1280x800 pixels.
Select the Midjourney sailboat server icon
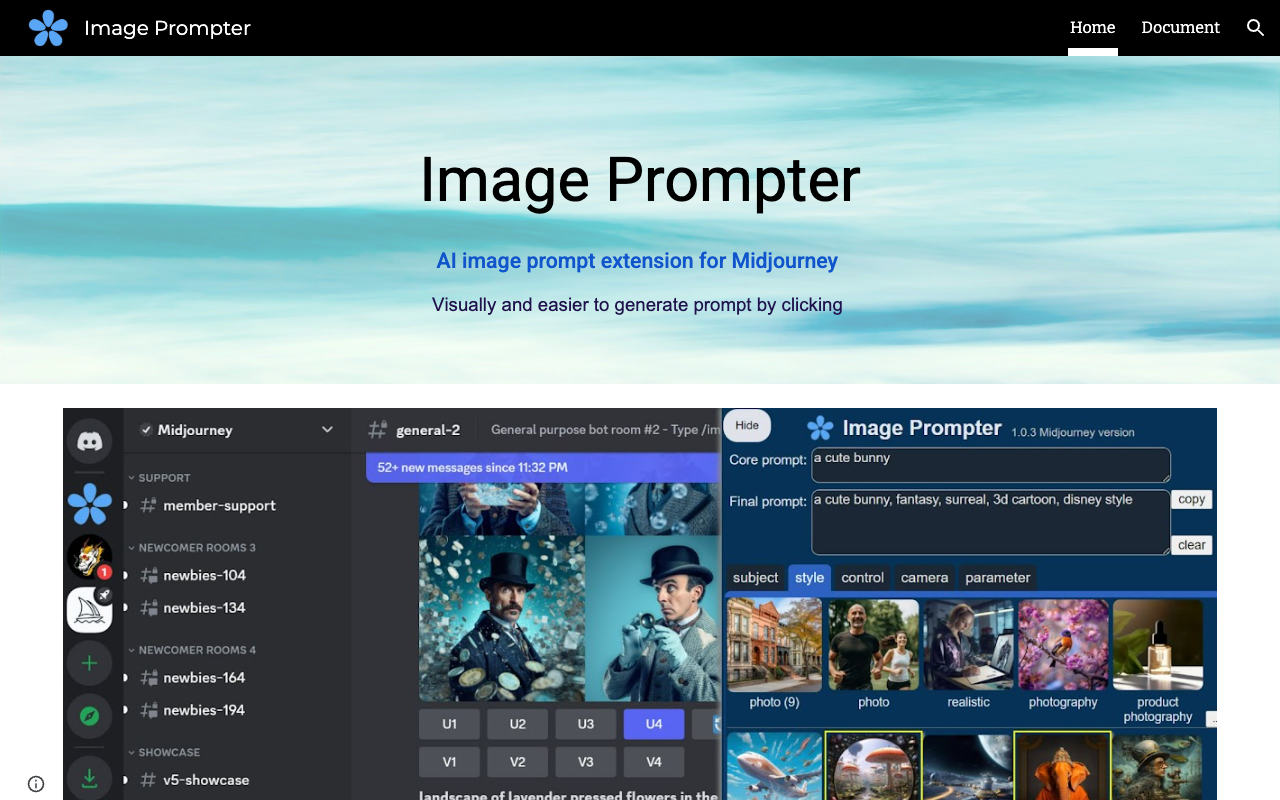click(x=90, y=609)
